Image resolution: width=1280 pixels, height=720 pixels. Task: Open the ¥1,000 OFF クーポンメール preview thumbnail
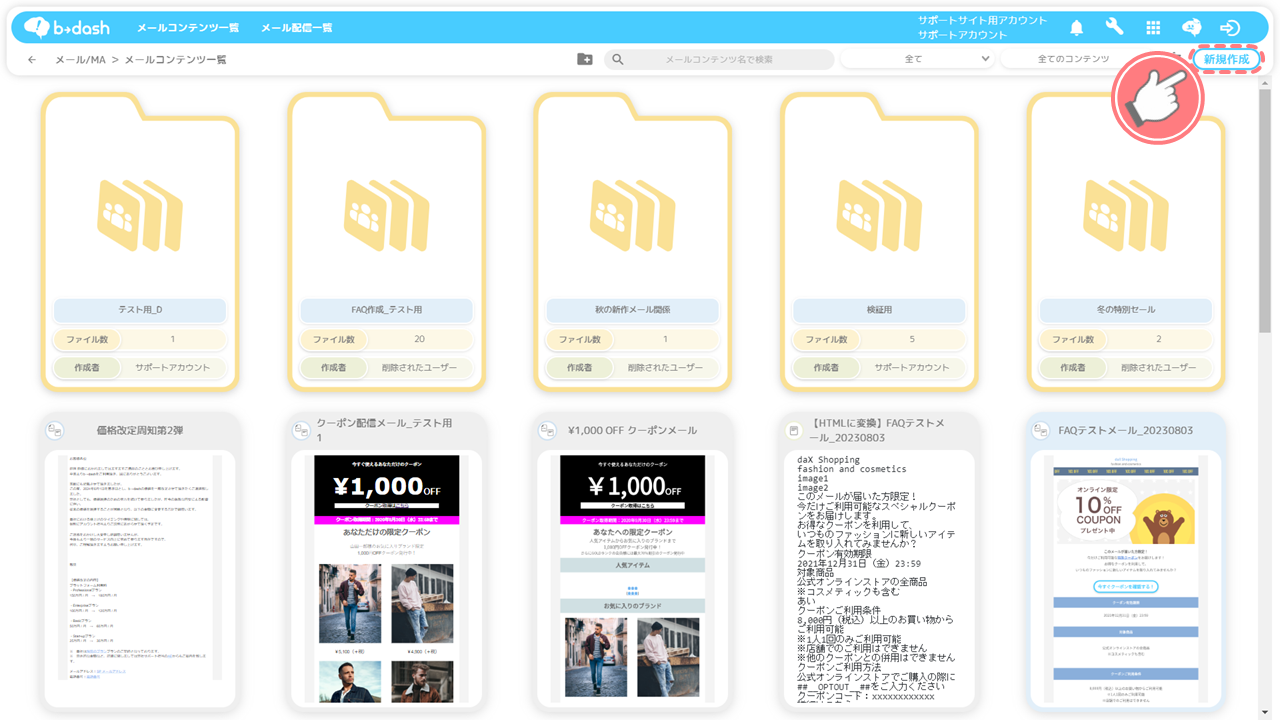click(633, 579)
